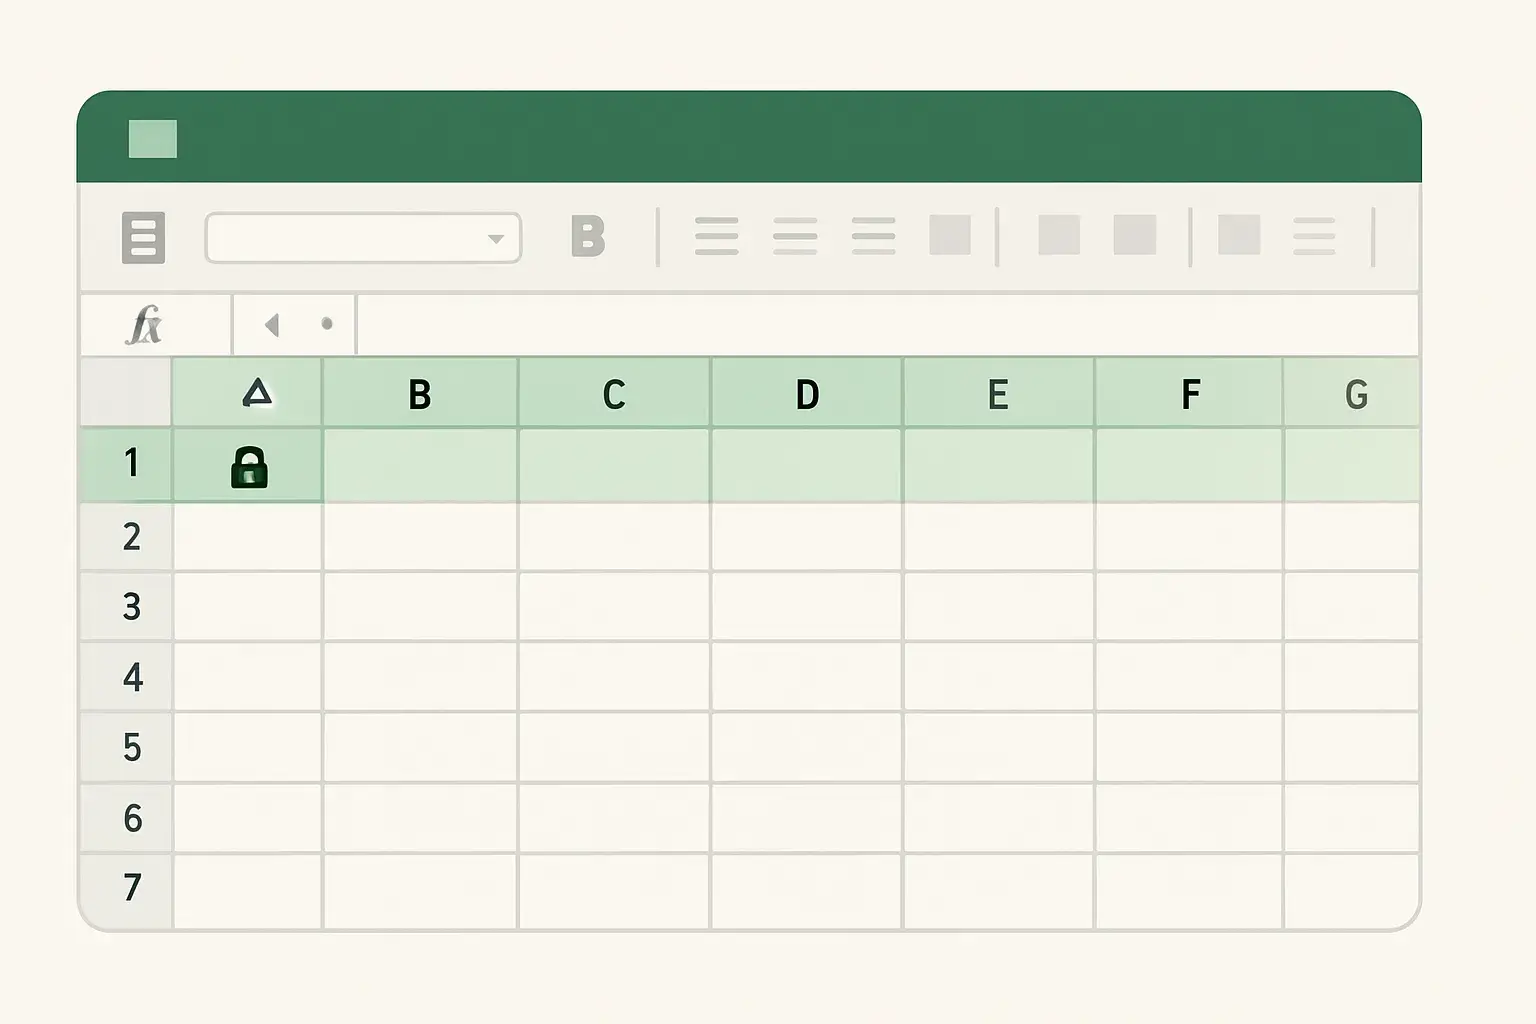Click the lines icon at toolbar's far right
The image size is (1536, 1024).
click(x=1314, y=236)
